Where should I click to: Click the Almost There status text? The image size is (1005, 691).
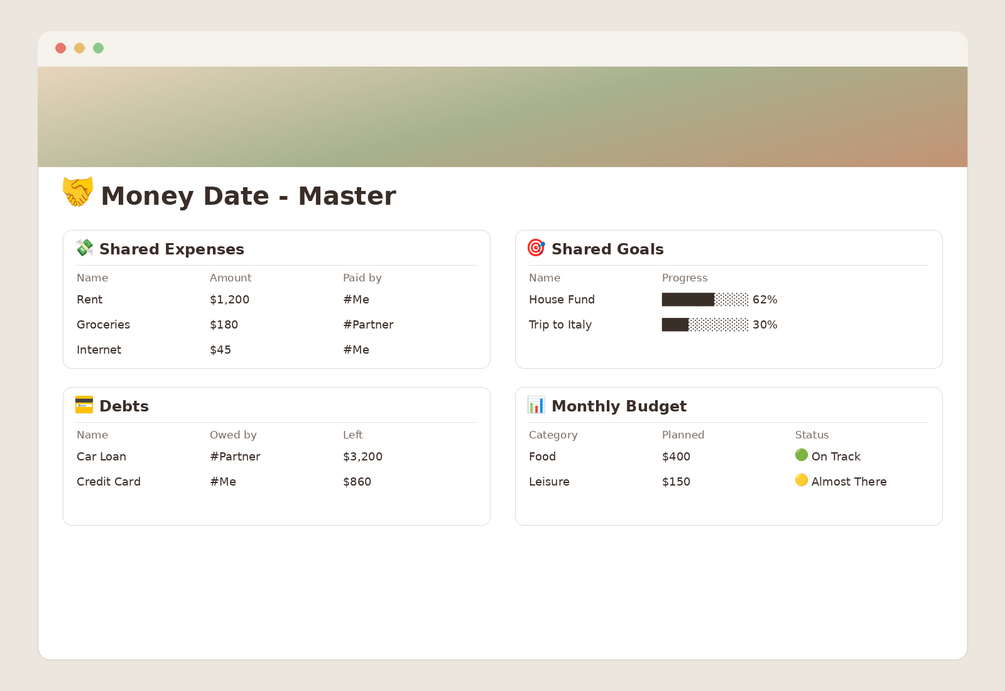(x=849, y=481)
